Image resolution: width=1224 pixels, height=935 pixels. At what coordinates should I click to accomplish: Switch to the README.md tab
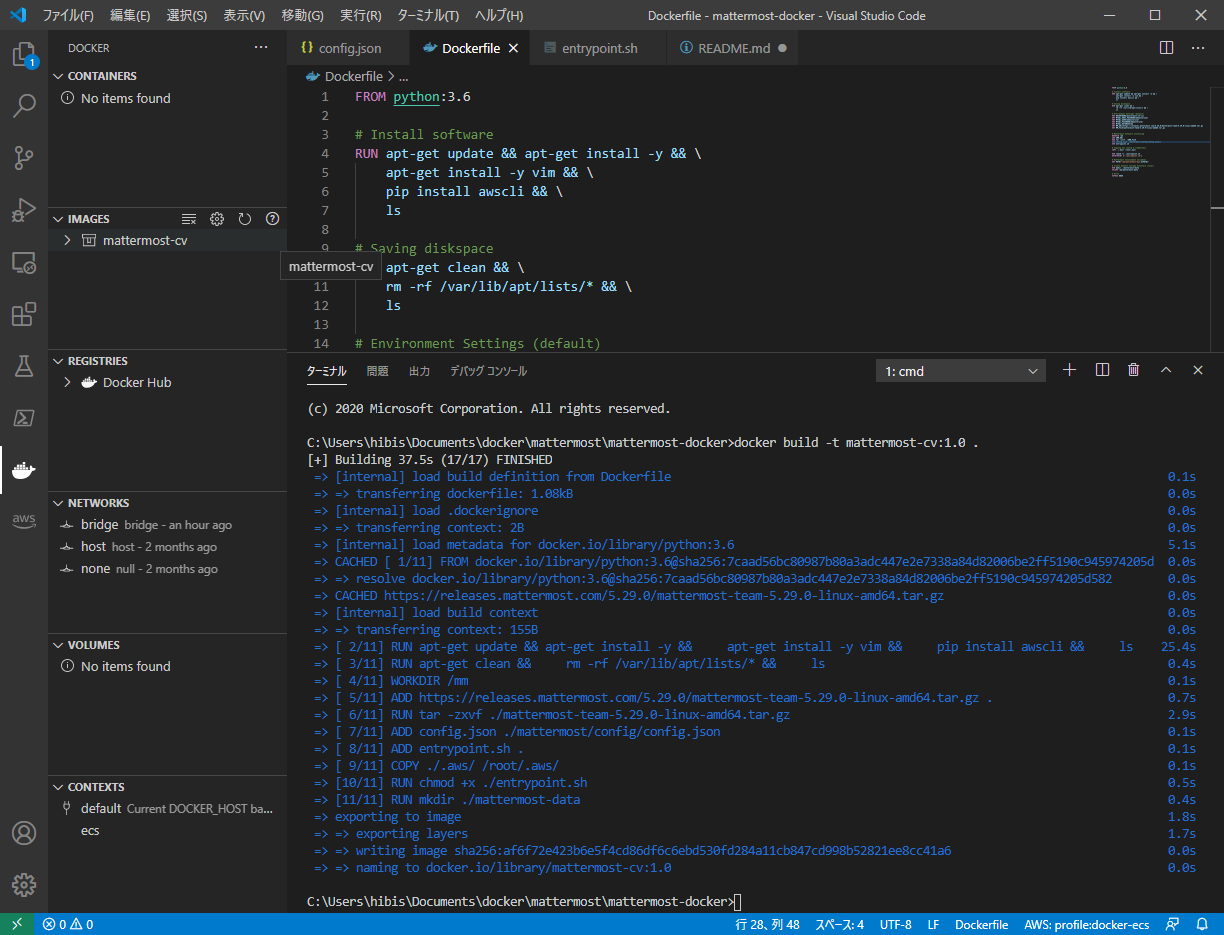pyautogui.click(x=732, y=48)
